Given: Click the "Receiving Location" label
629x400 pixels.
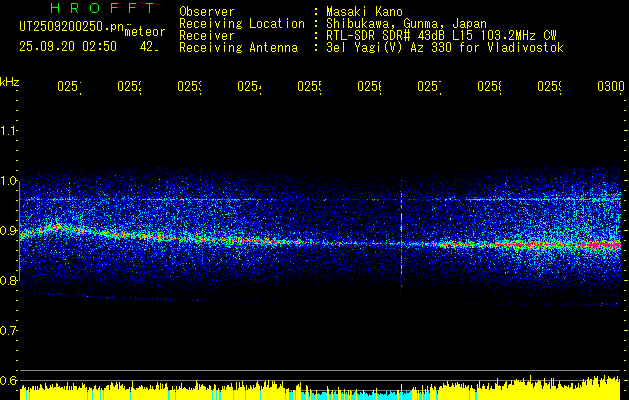Looking at the screenshot, I should point(242,24).
